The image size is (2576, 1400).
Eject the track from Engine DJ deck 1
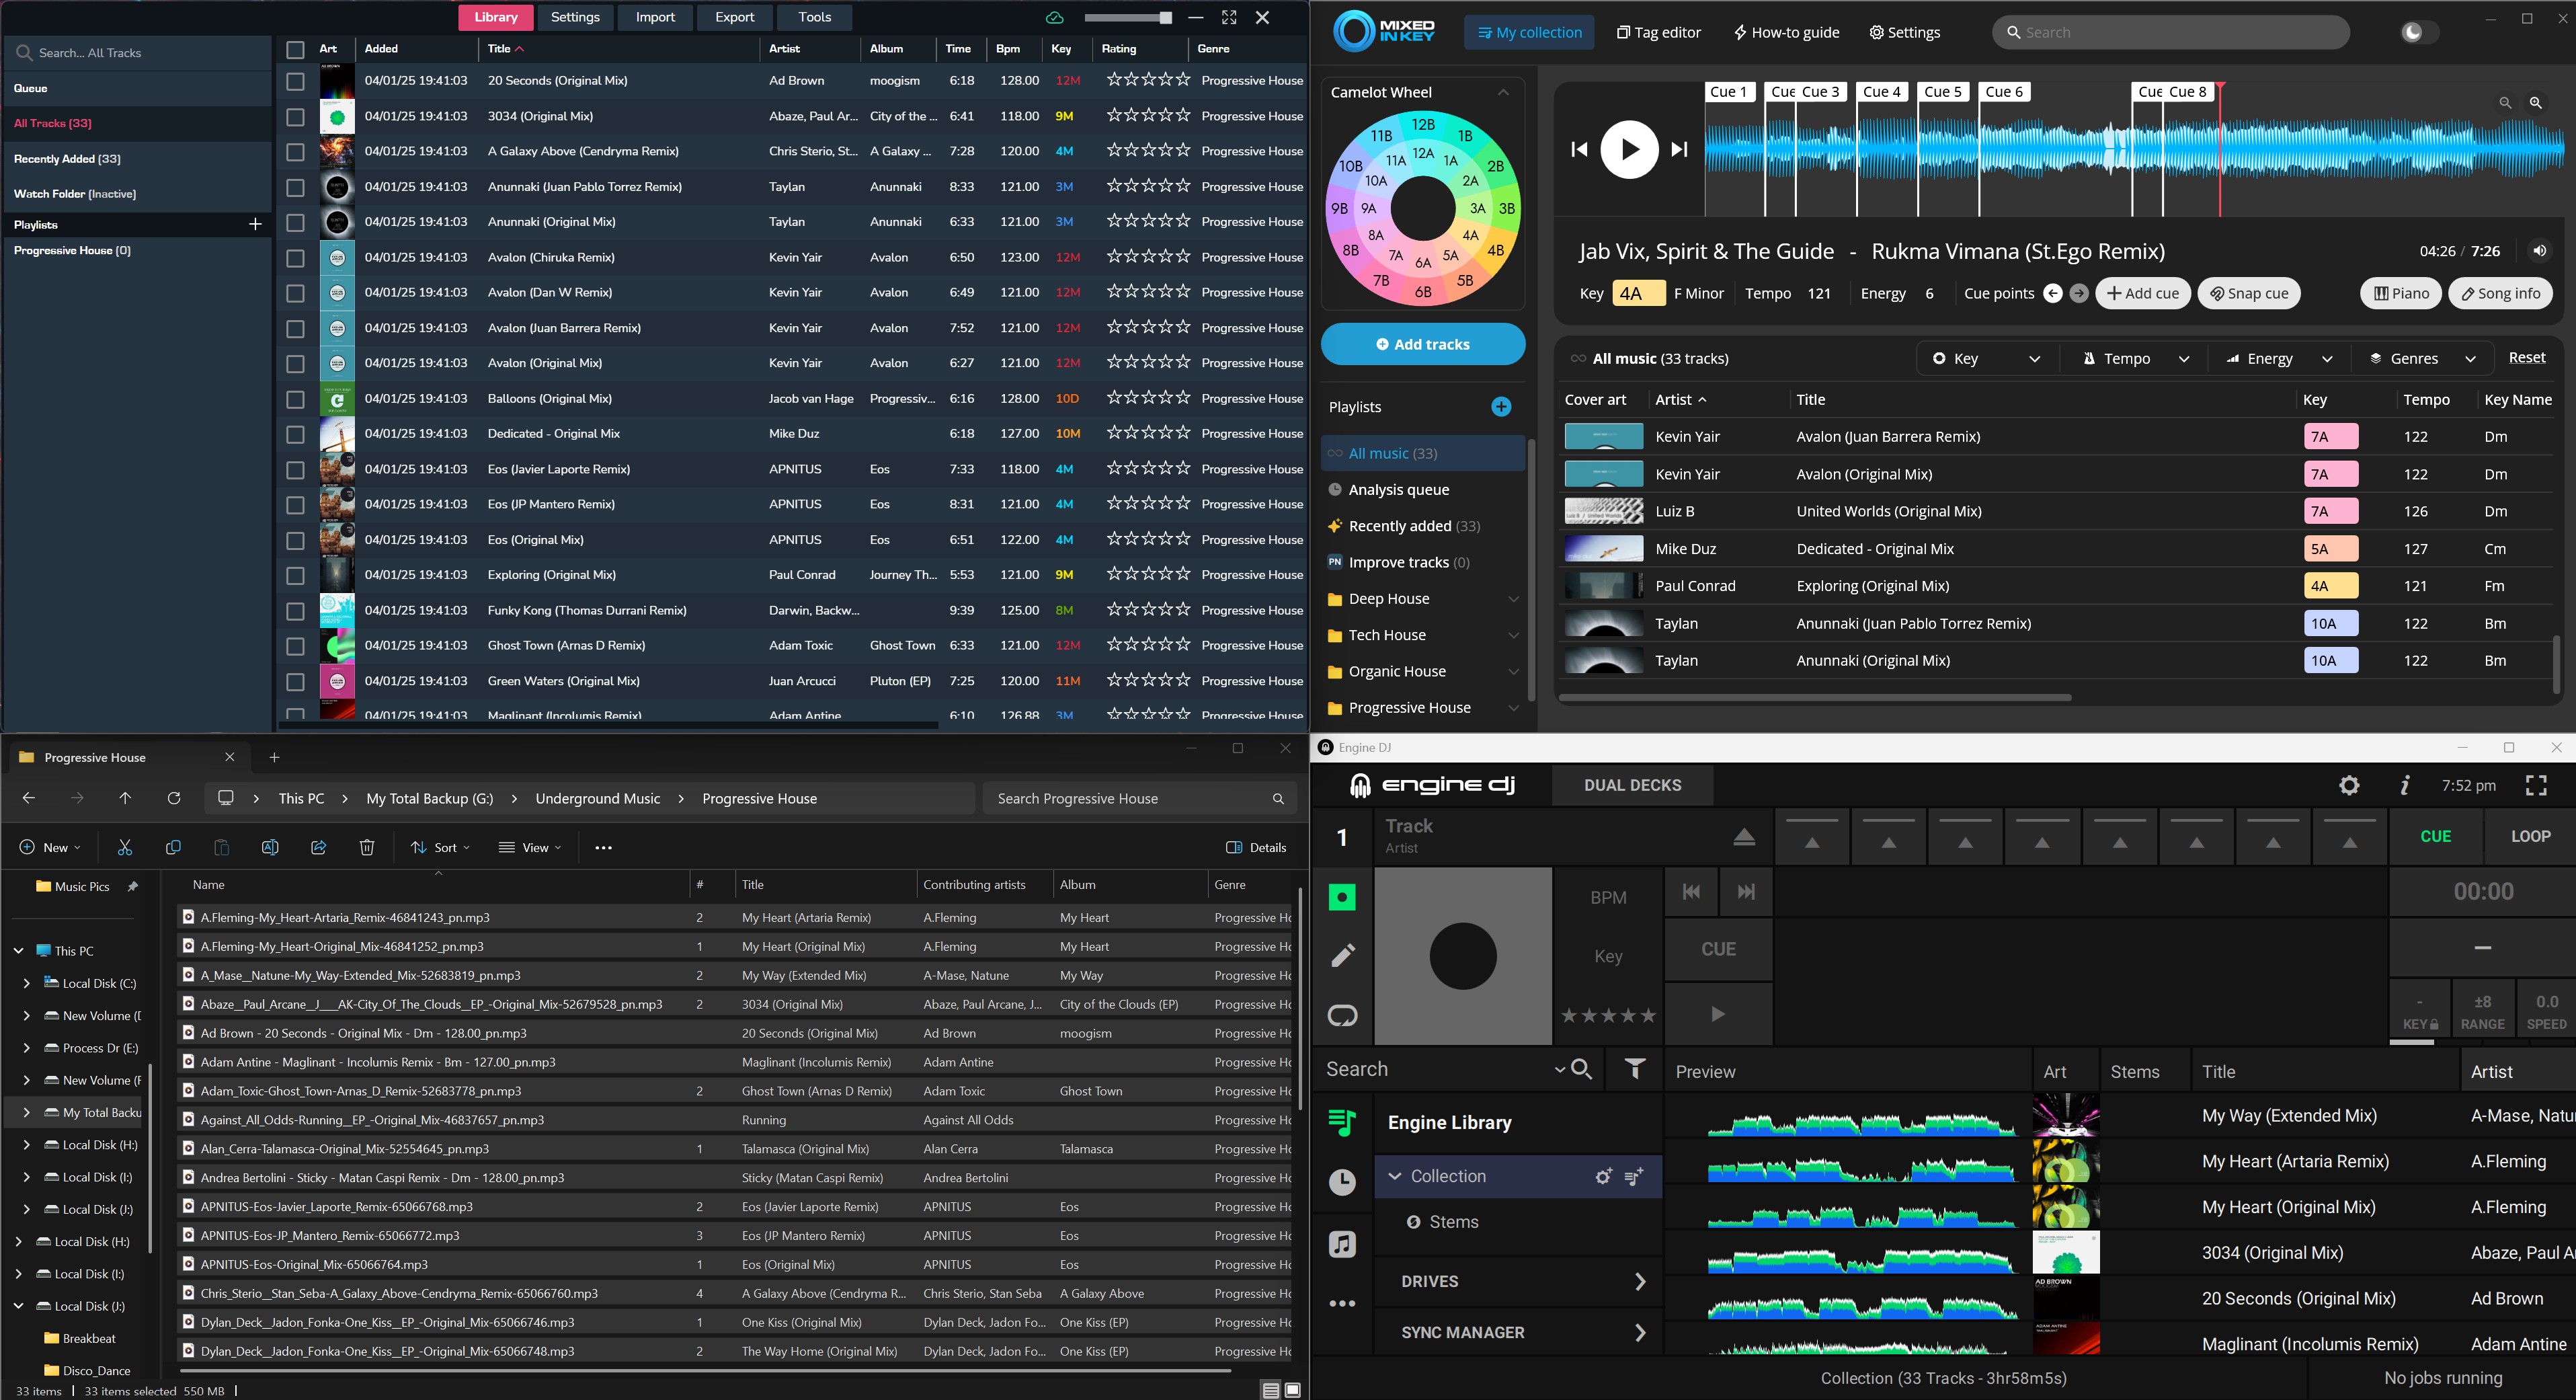click(1744, 837)
